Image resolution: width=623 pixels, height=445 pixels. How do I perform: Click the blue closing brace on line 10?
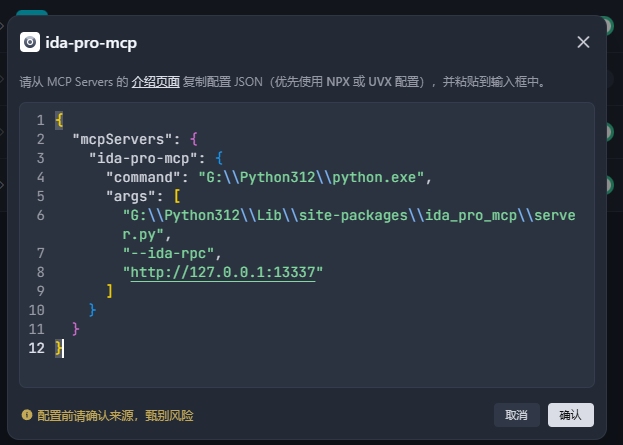pos(93,310)
